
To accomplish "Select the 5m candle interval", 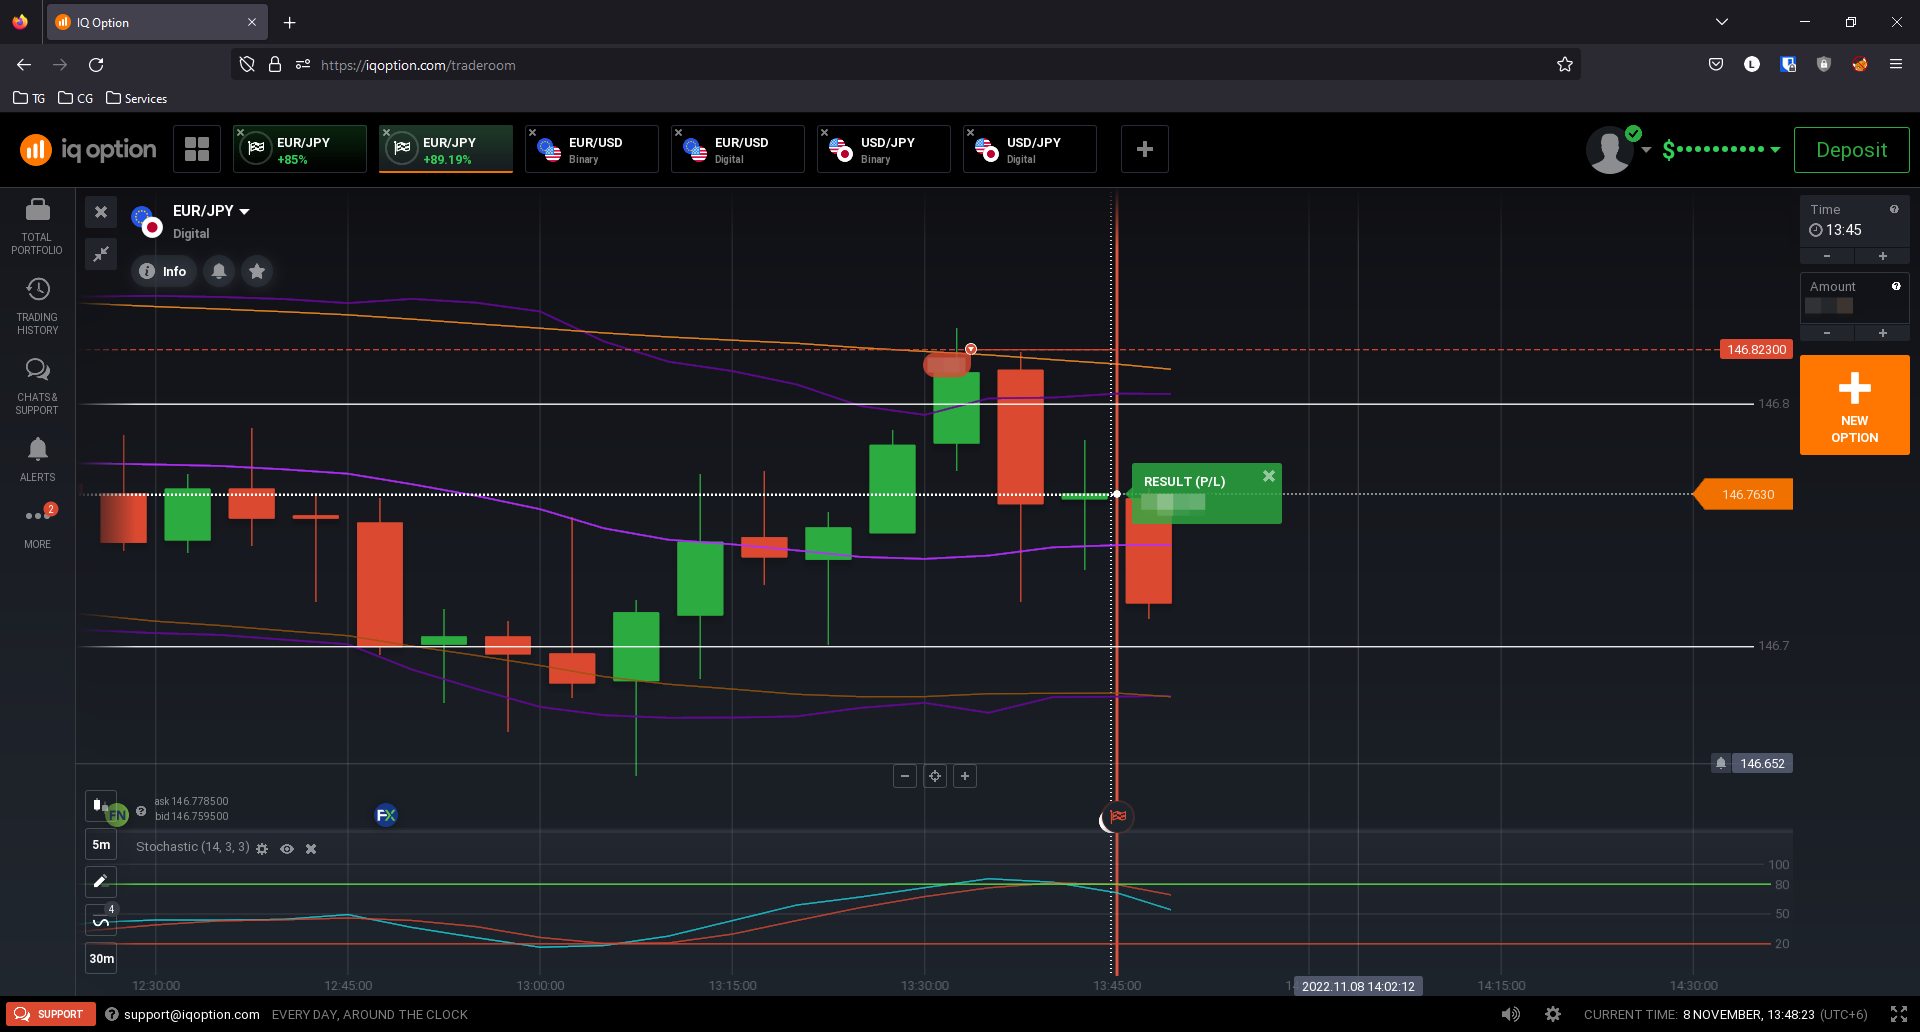I will point(101,844).
